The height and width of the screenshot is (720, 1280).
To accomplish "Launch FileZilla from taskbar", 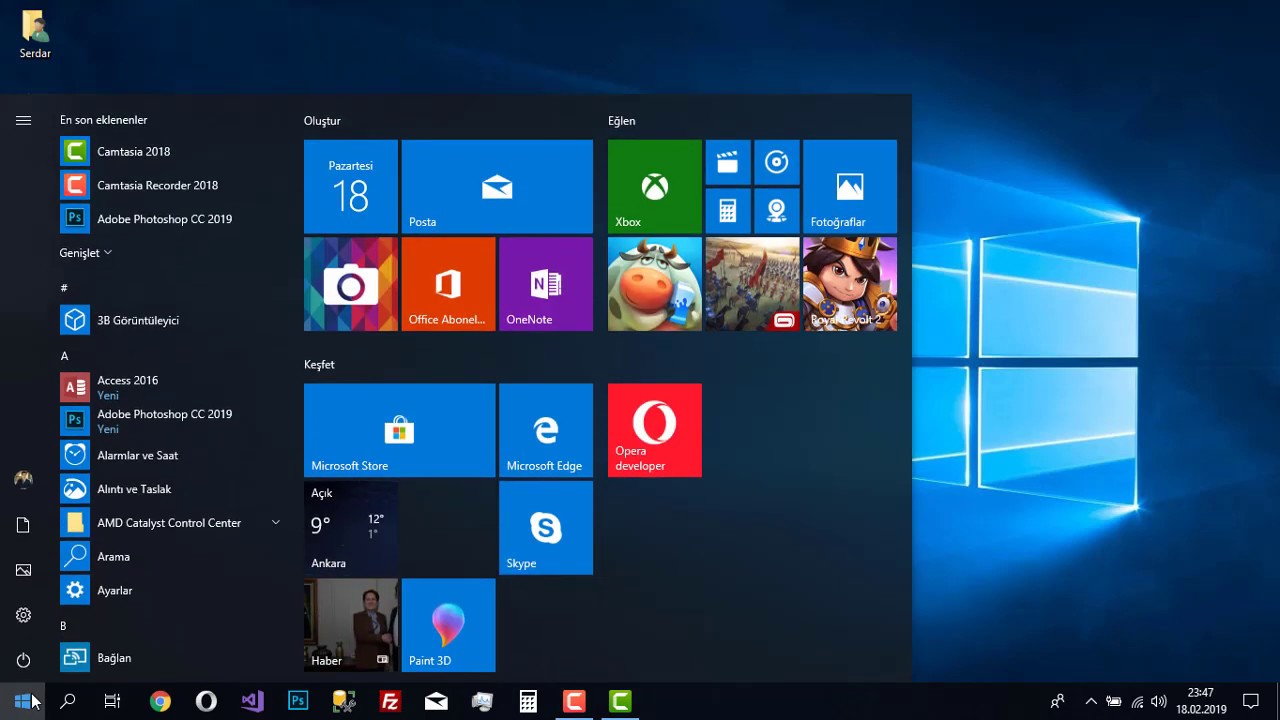I will click(390, 701).
